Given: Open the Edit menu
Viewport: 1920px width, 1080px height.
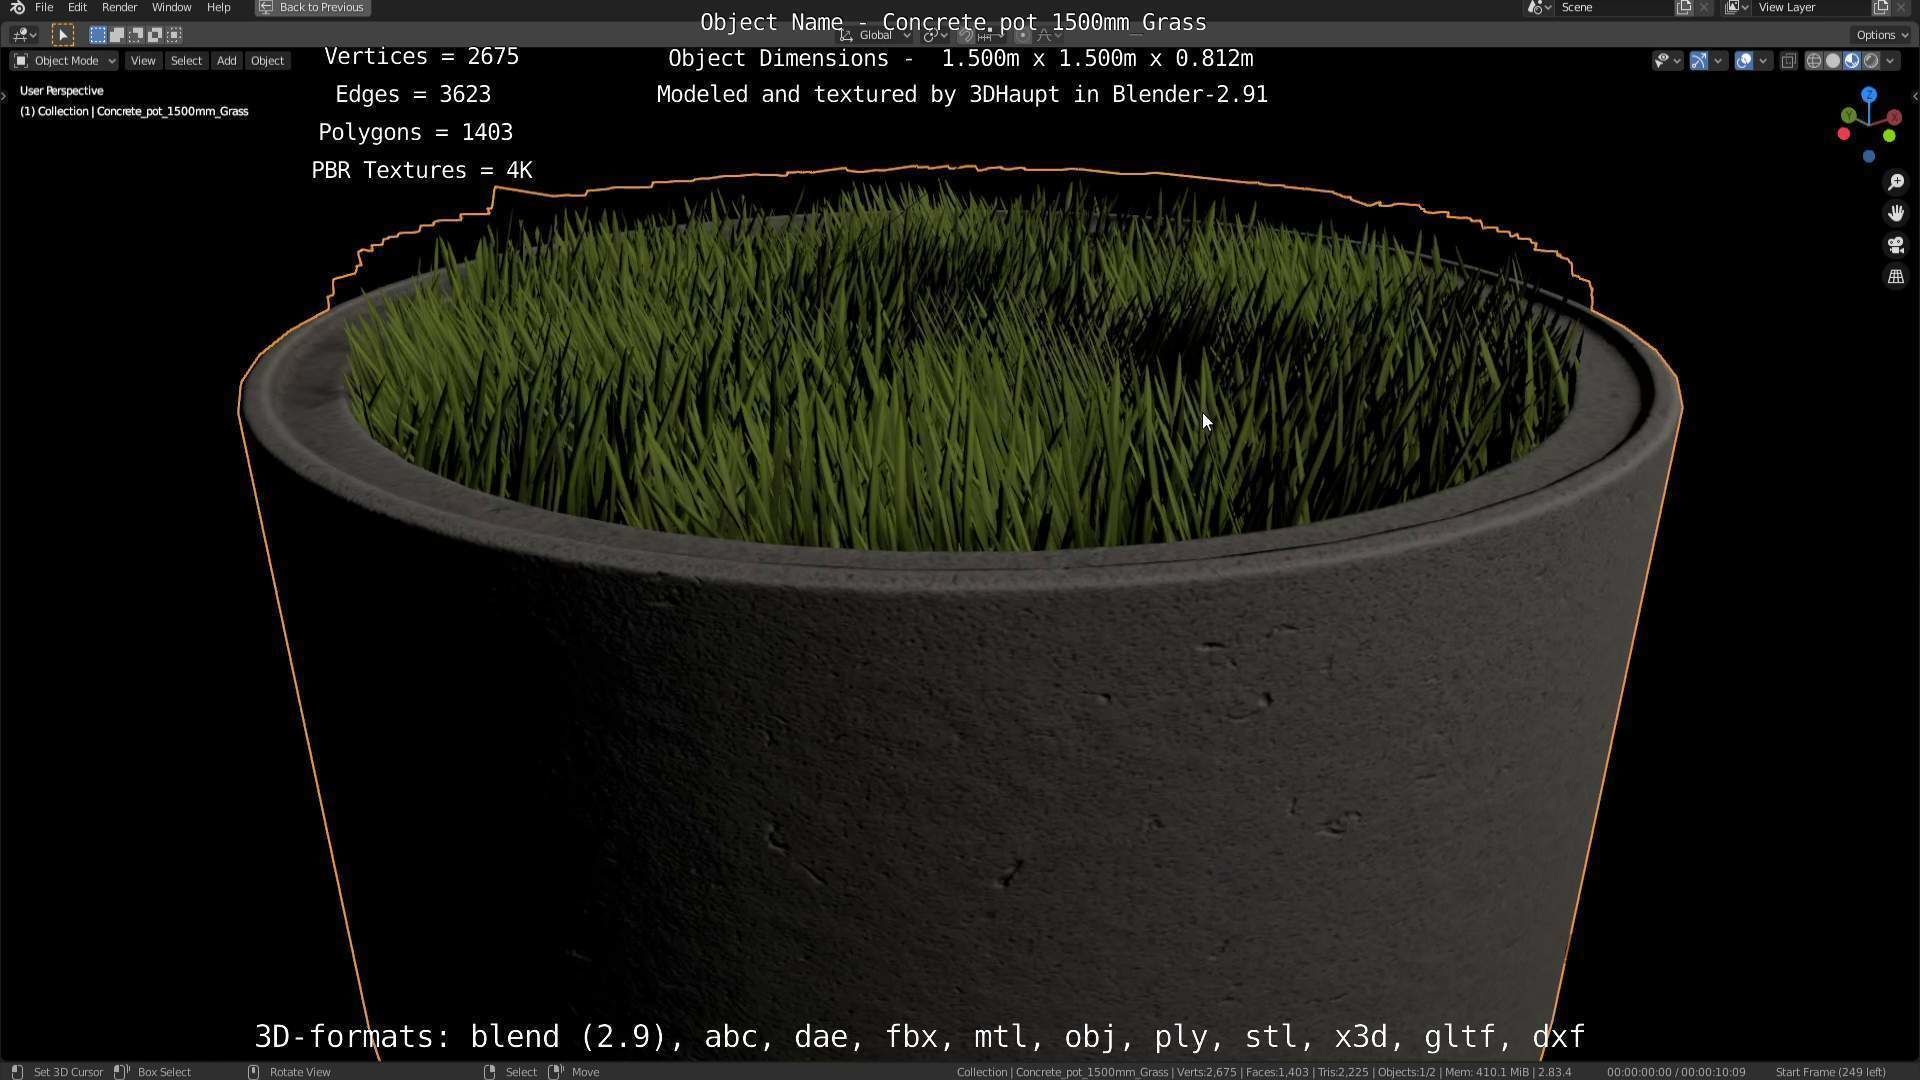Looking at the screenshot, I should pos(77,8).
